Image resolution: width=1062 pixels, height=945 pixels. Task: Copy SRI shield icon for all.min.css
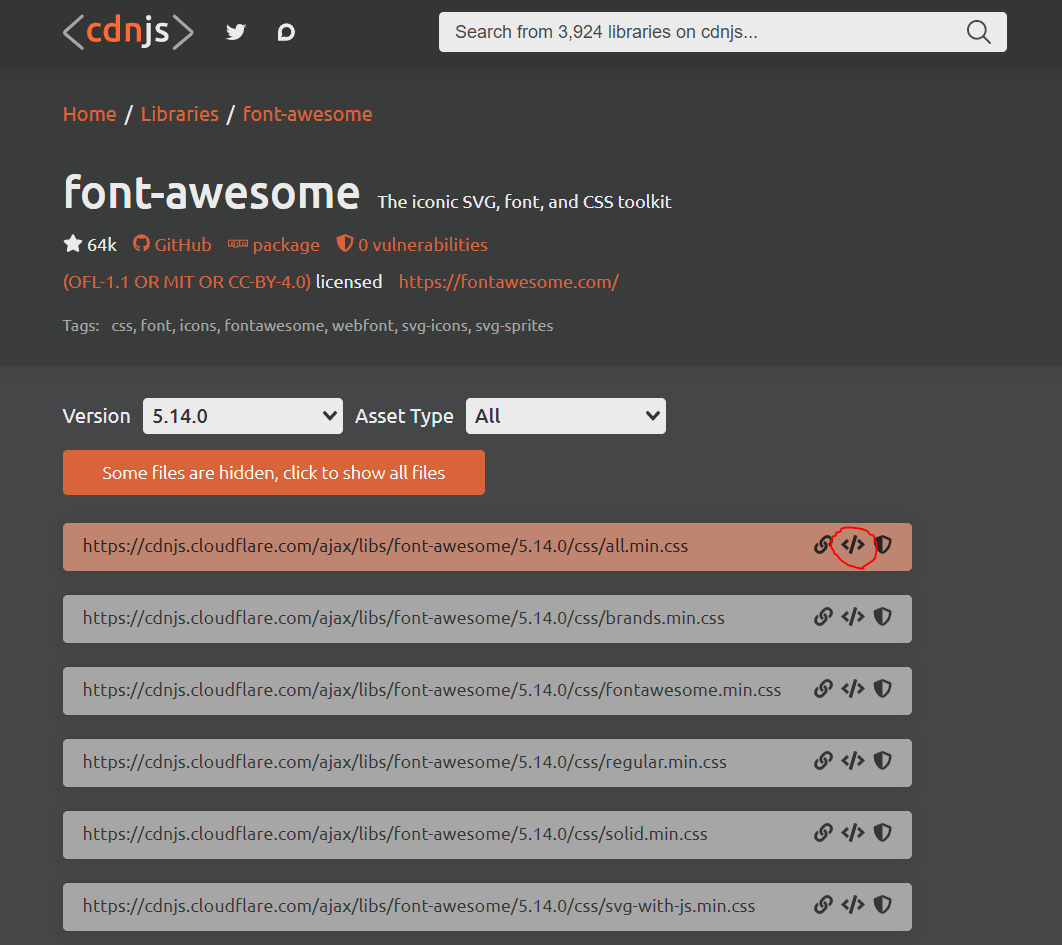[883, 545]
